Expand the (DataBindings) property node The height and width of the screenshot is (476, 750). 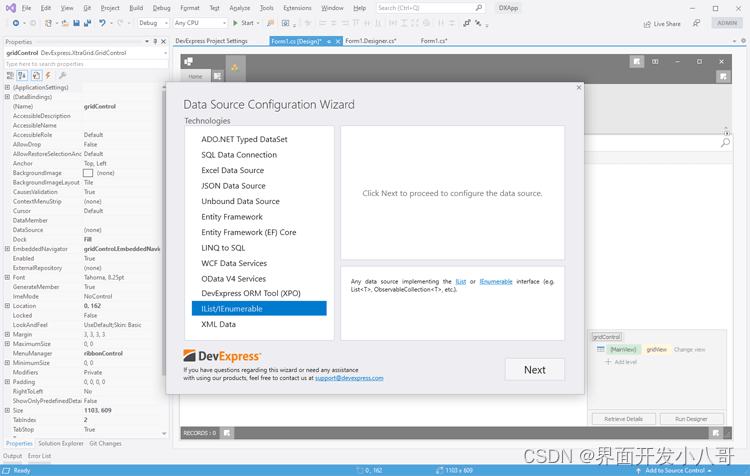(x=7, y=97)
